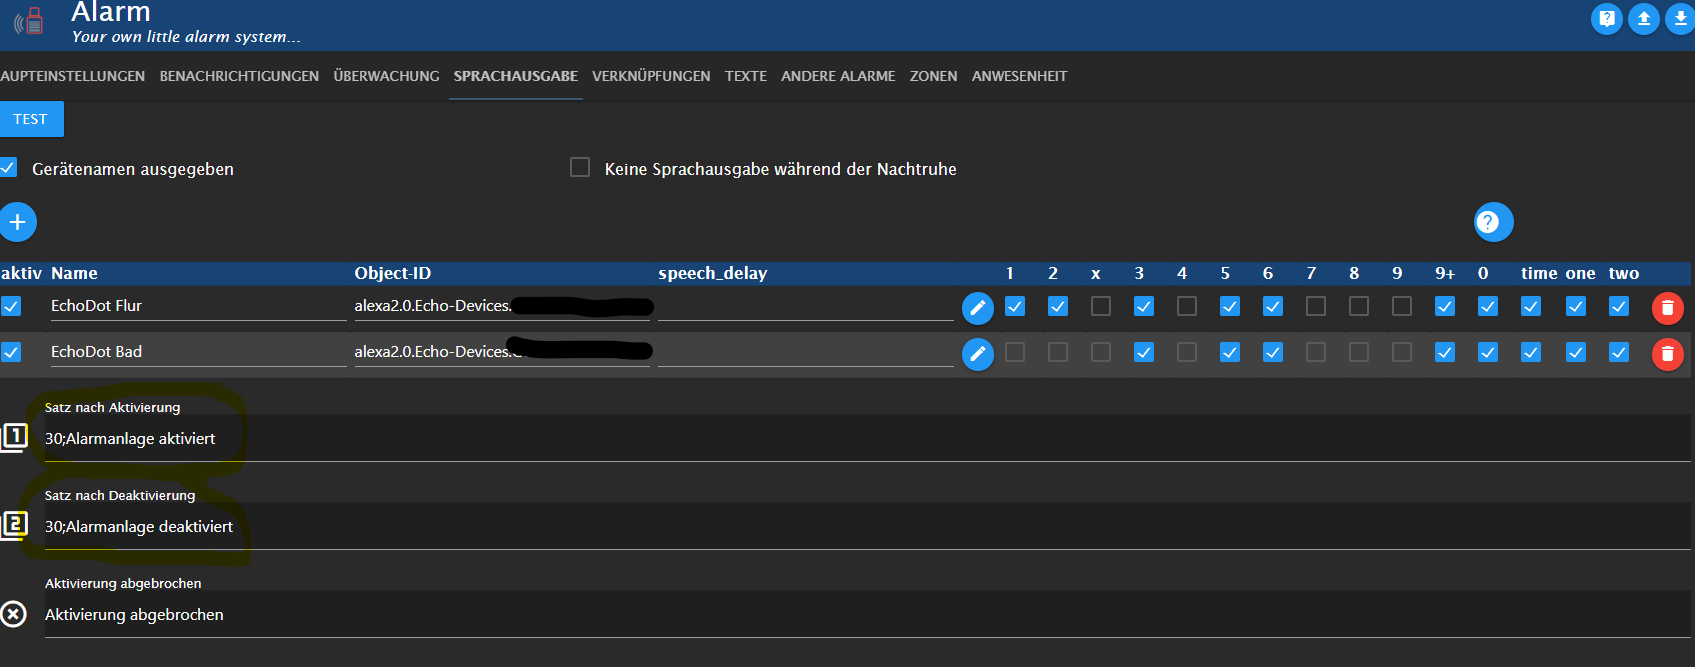Open the help icon in header

(x=1606, y=18)
